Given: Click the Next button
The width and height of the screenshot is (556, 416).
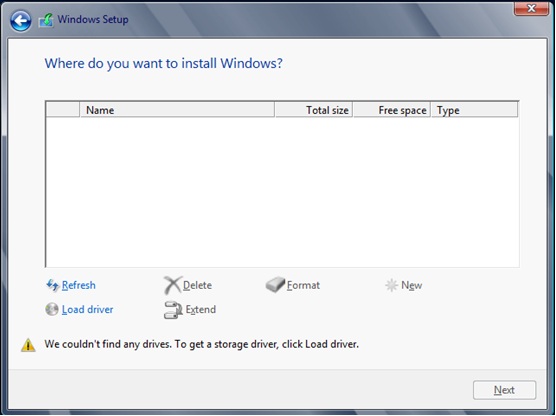Looking at the screenshot, I should coord(504,390).
